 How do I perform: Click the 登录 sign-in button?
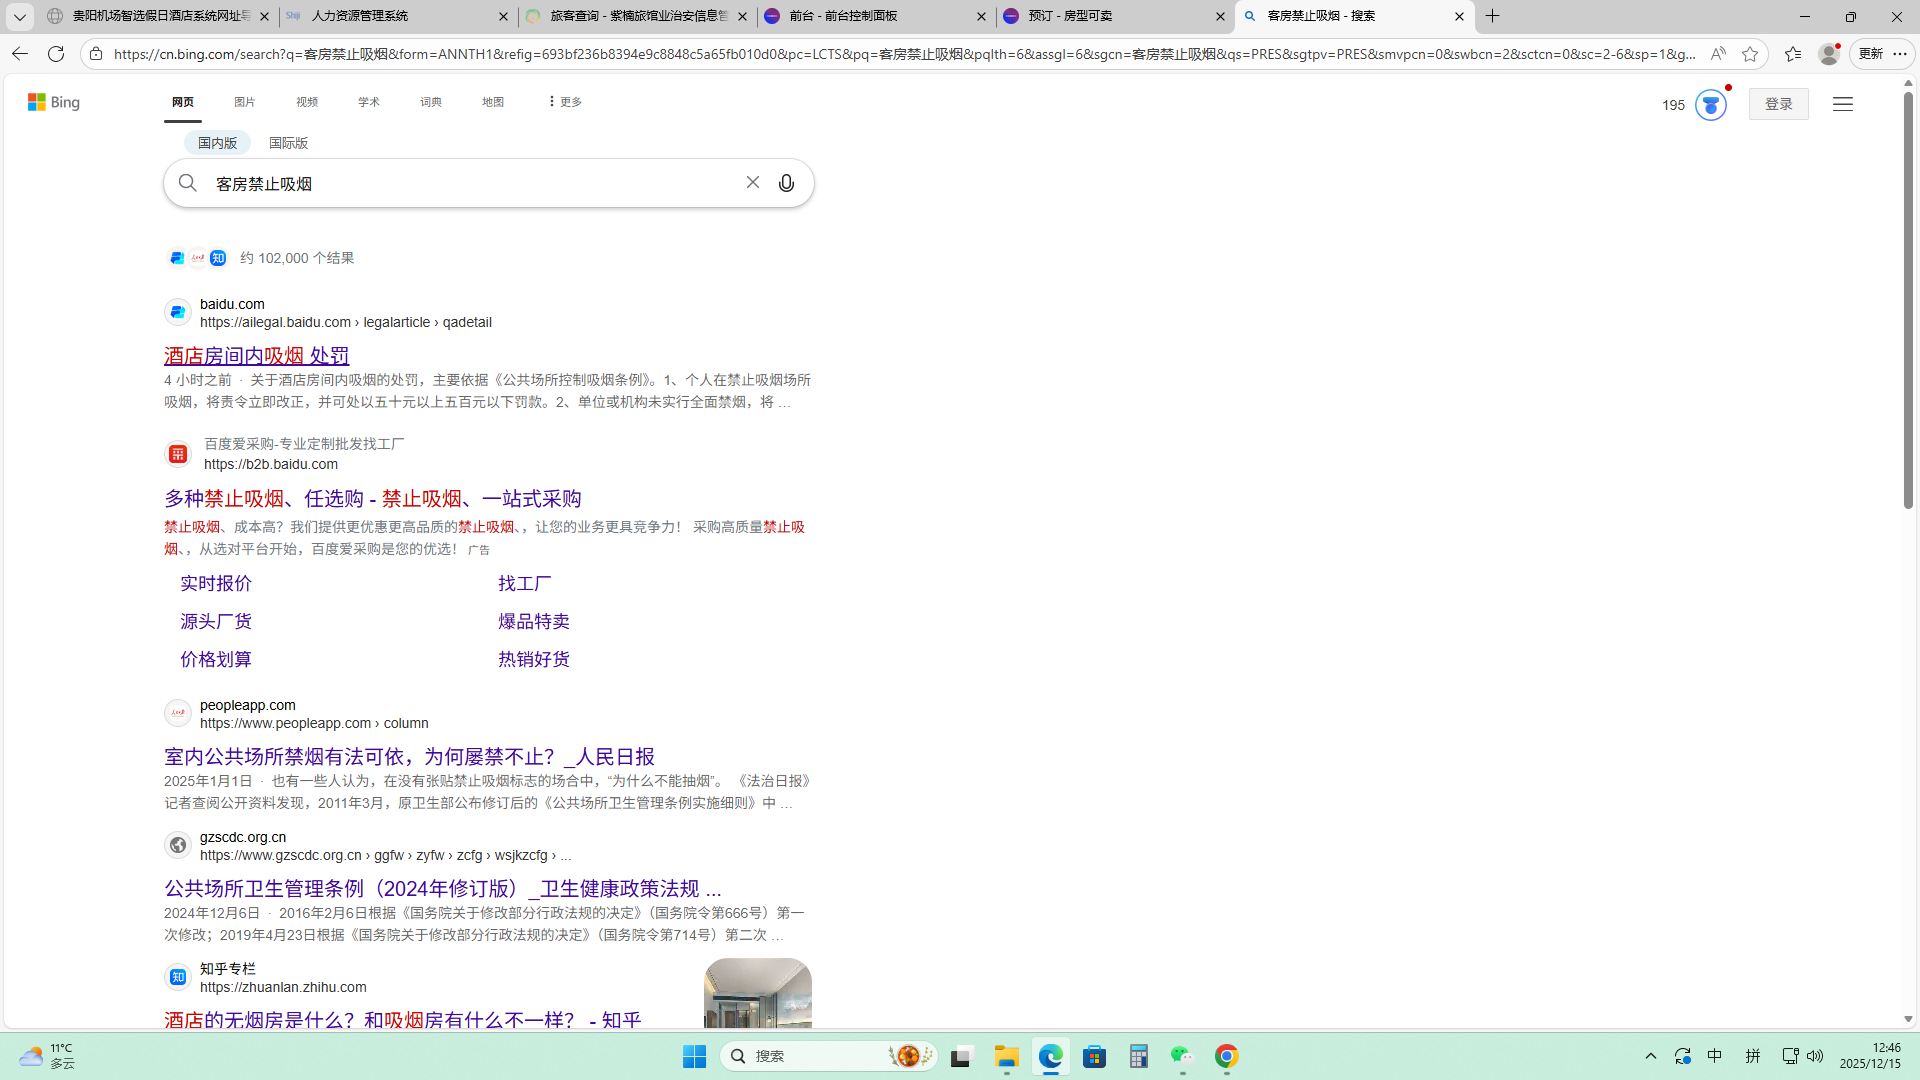point(1778,104)
